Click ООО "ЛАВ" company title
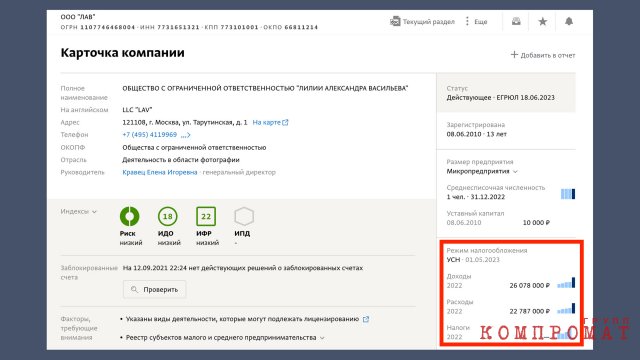The height and width of the screenshot is (360, 640). [x=78, y=17]
